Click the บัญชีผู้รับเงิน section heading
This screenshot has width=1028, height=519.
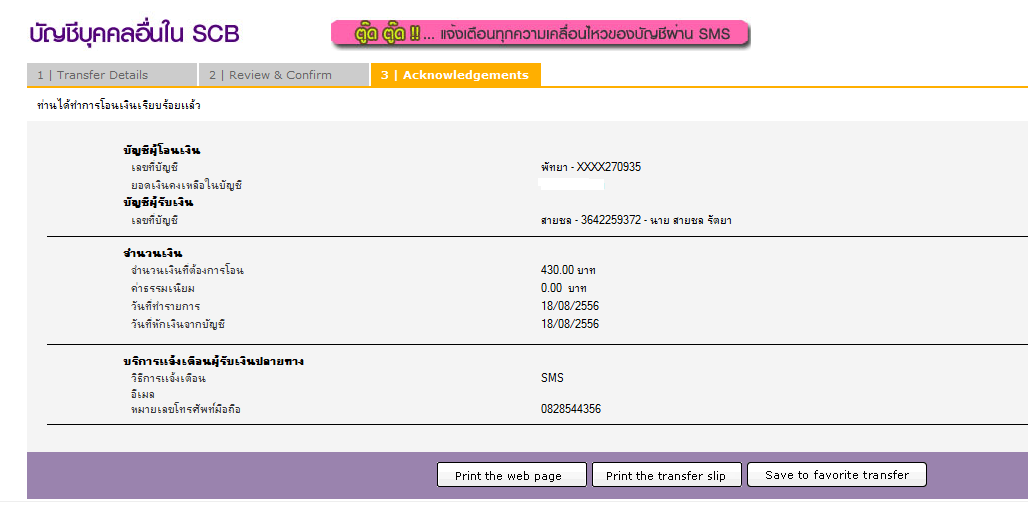pos(158,202)
